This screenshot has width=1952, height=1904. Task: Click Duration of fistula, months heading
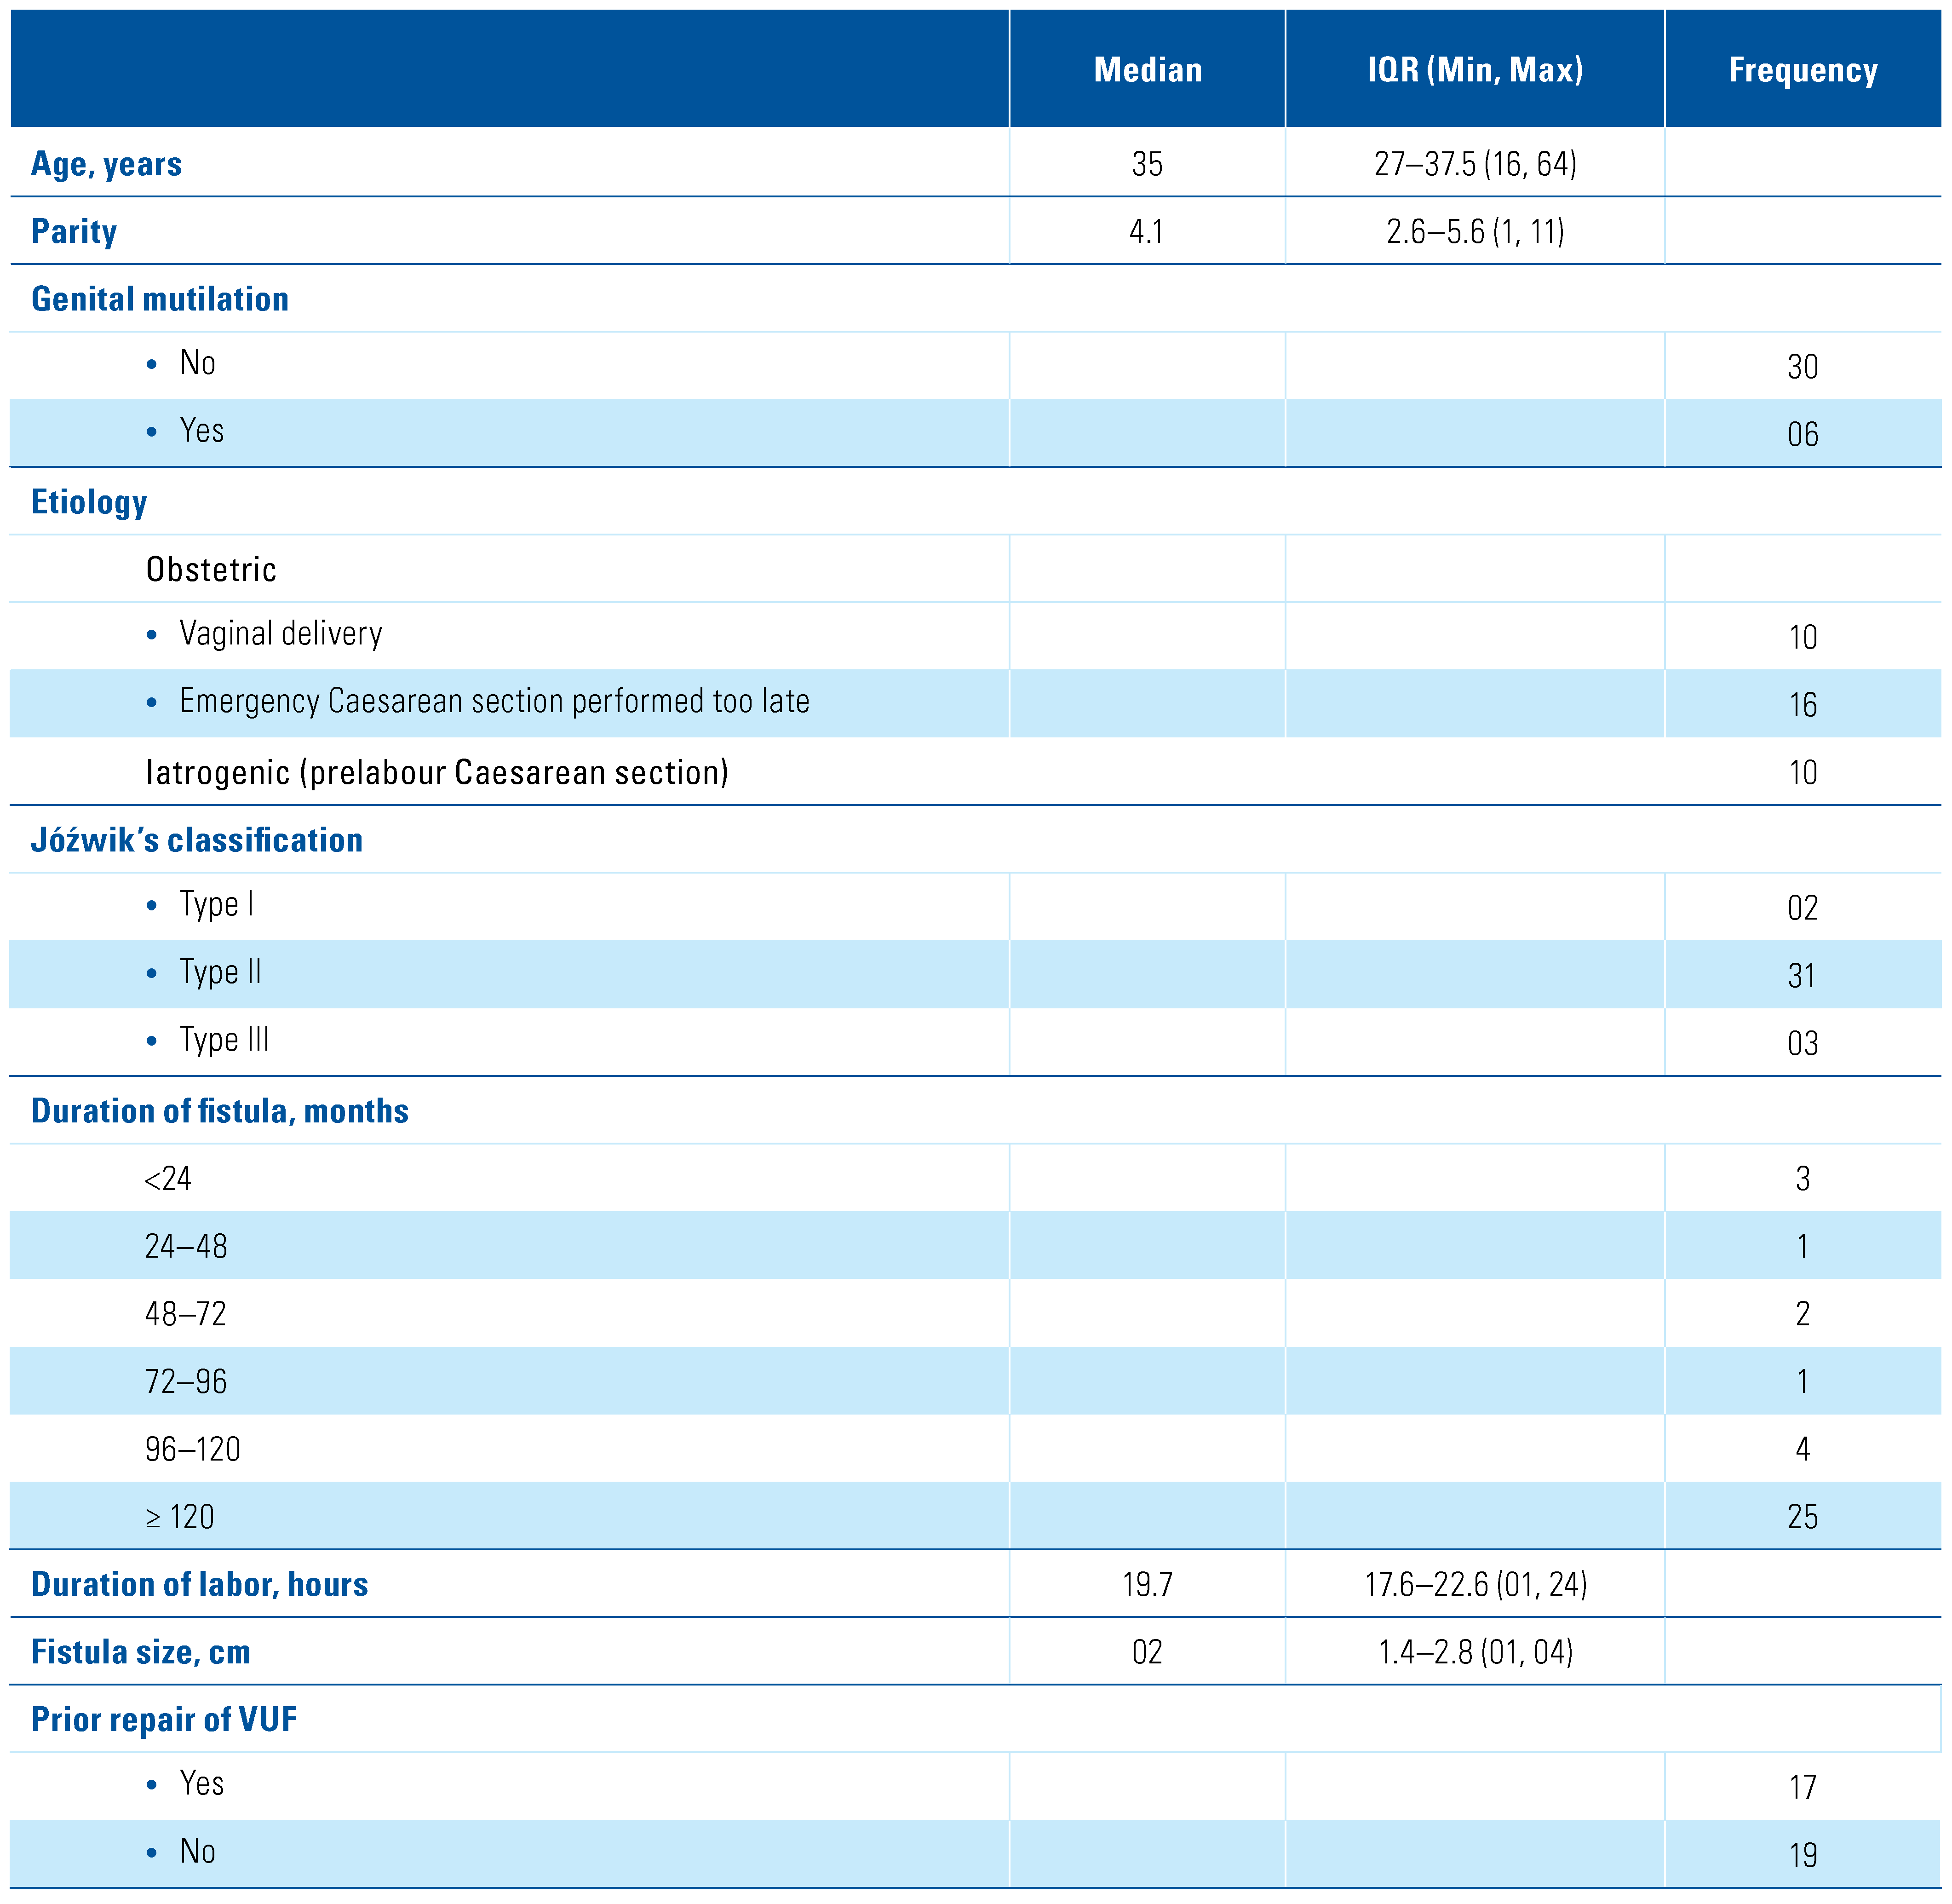[220, 1111]
